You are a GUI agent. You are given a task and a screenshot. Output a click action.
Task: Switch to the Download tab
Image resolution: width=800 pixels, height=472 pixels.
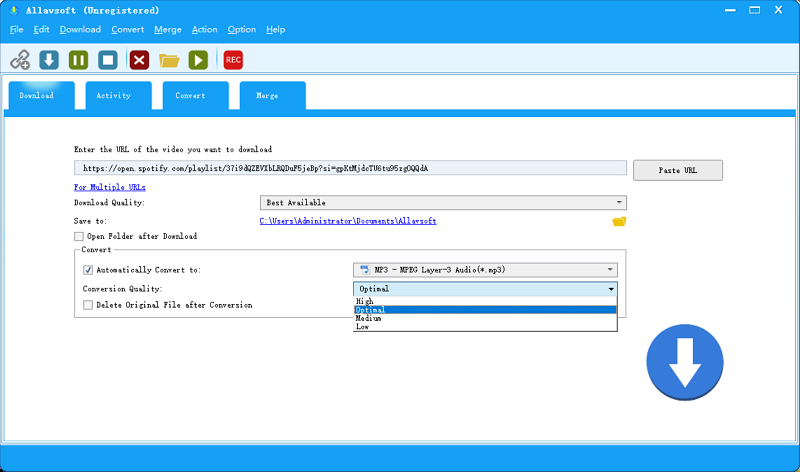click(41, 95)
